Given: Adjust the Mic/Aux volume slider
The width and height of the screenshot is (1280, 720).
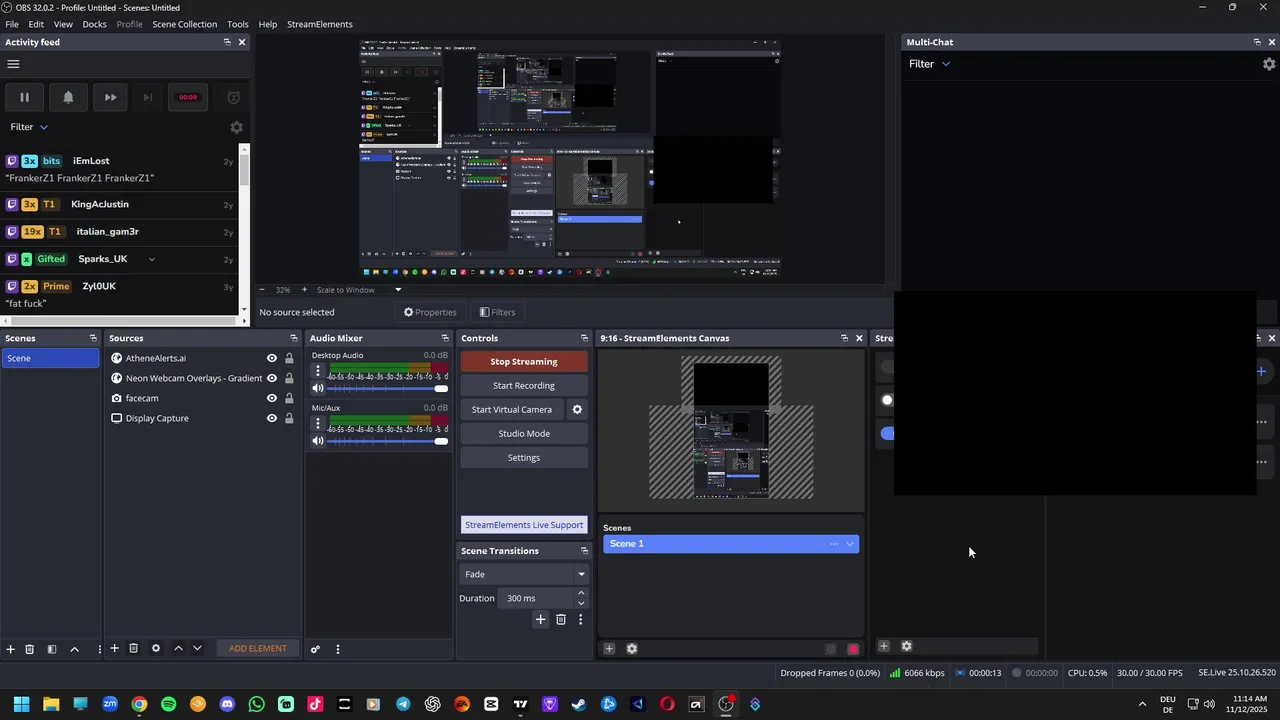Looking at the screenshot, I should tap(388, 441).
